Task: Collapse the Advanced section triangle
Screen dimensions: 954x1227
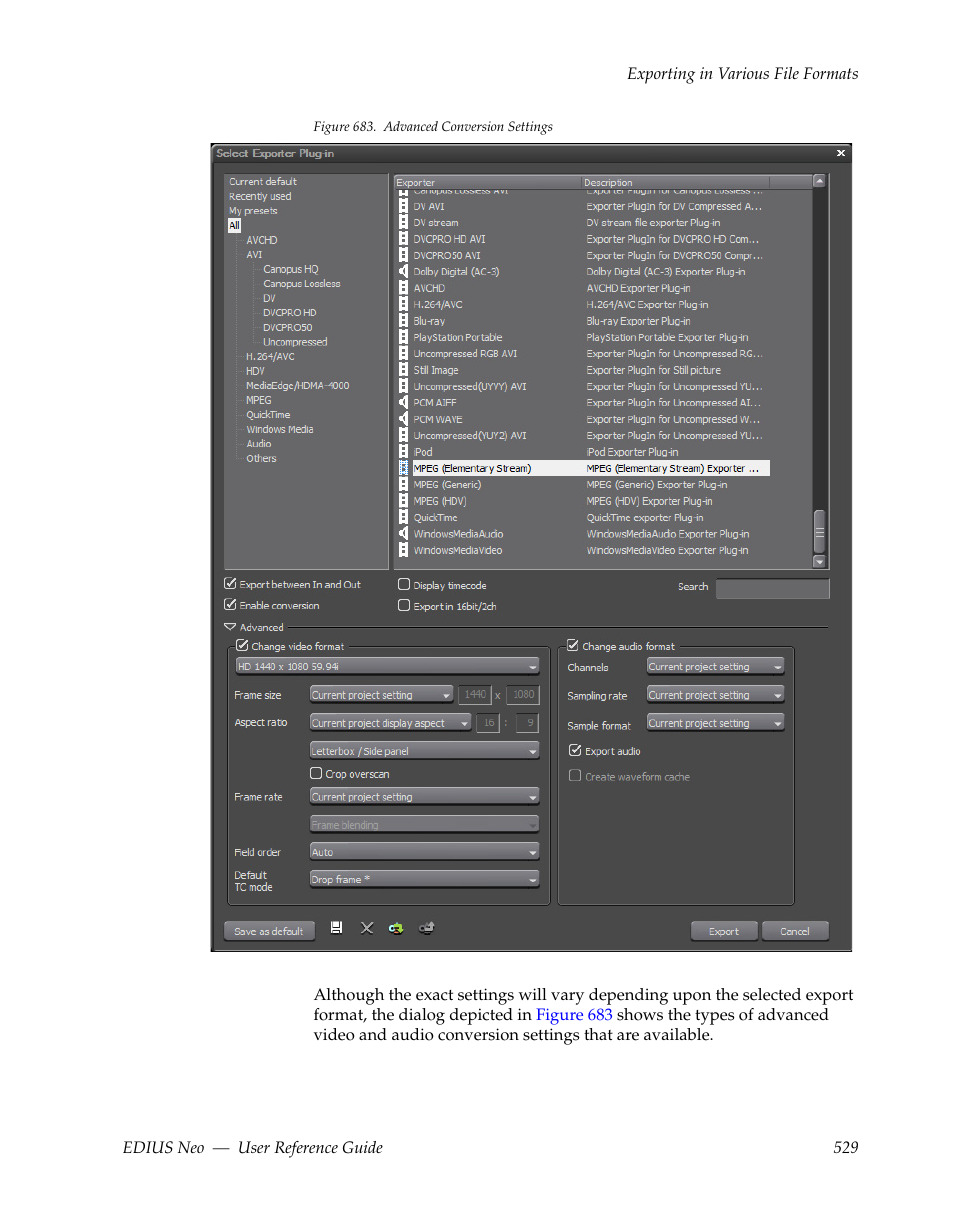Action: [x=230, y=627]
